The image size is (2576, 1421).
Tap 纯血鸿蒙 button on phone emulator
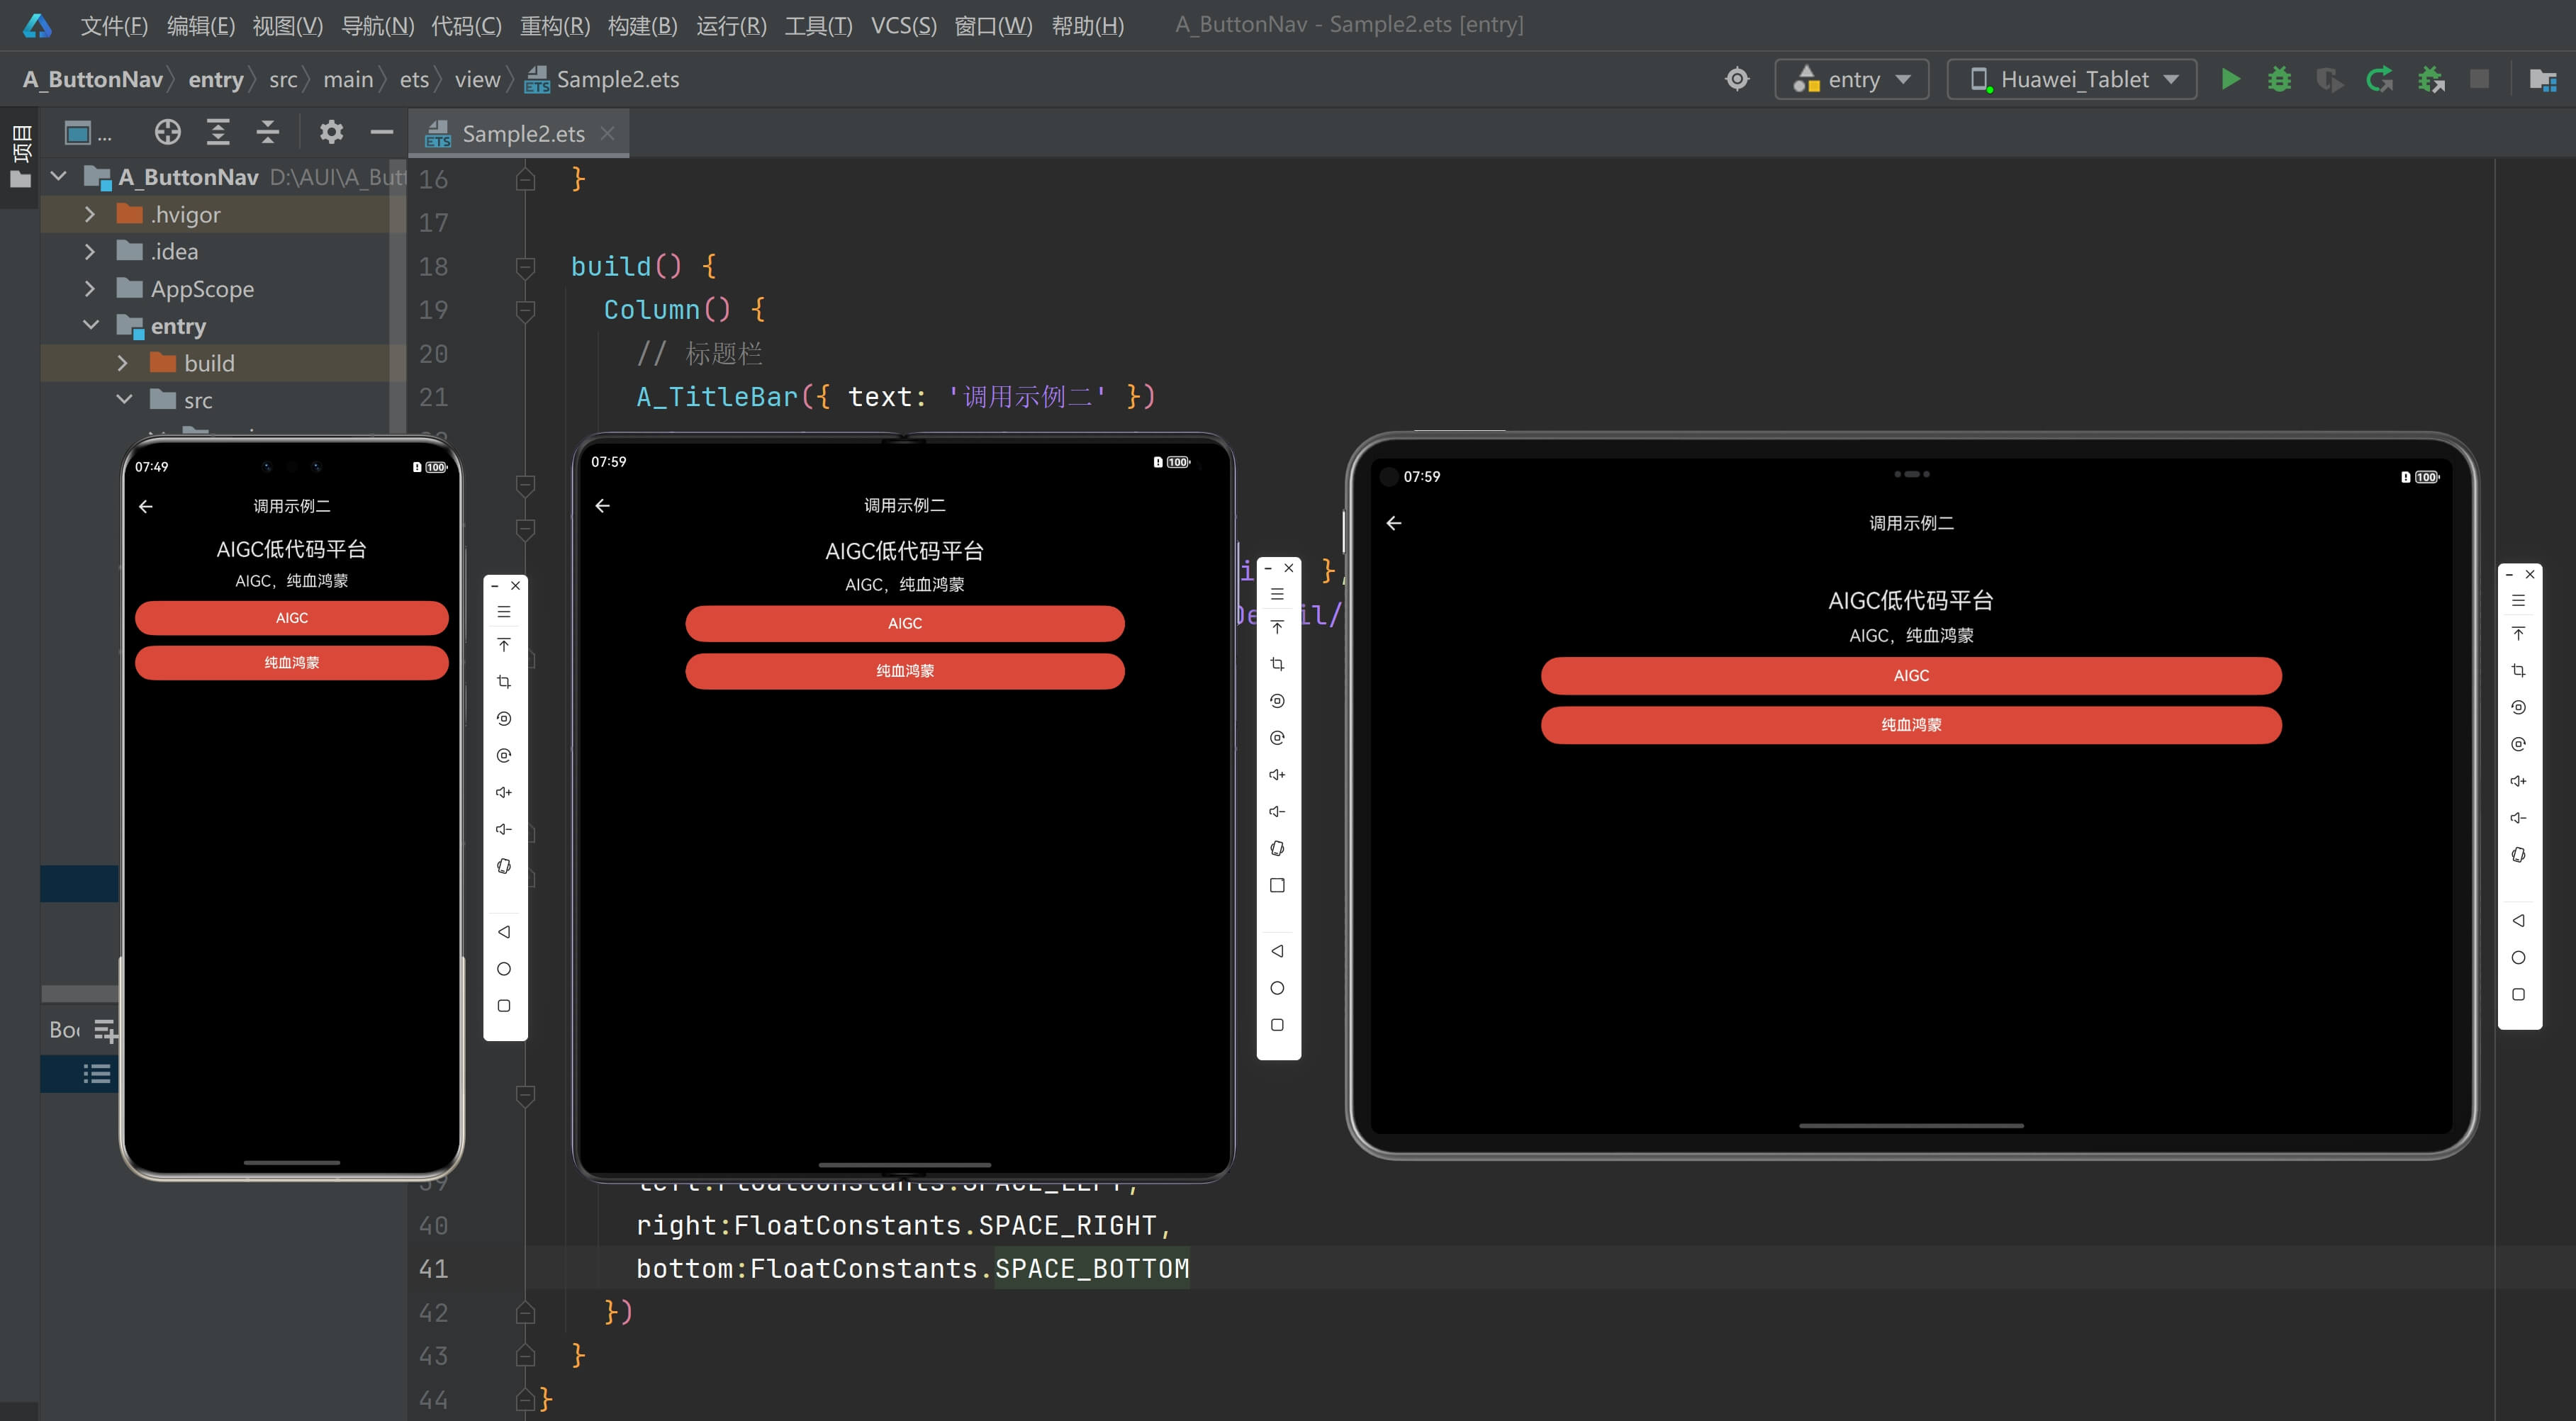[x=291, y=662]
